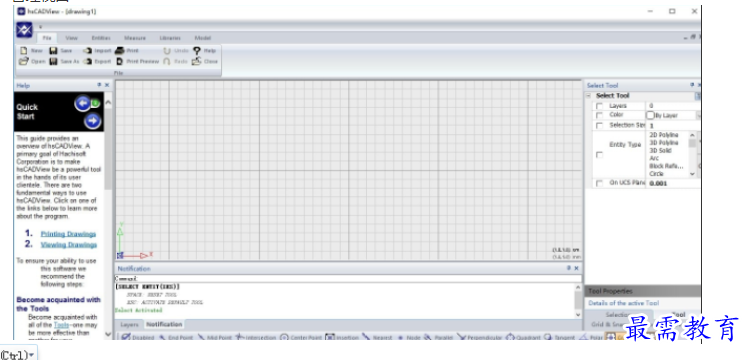The width and height of the screenshot is (747, 360).
Task: Check the Entity Type checkbox
Action: pyautogui.click(x=599, y=155)
